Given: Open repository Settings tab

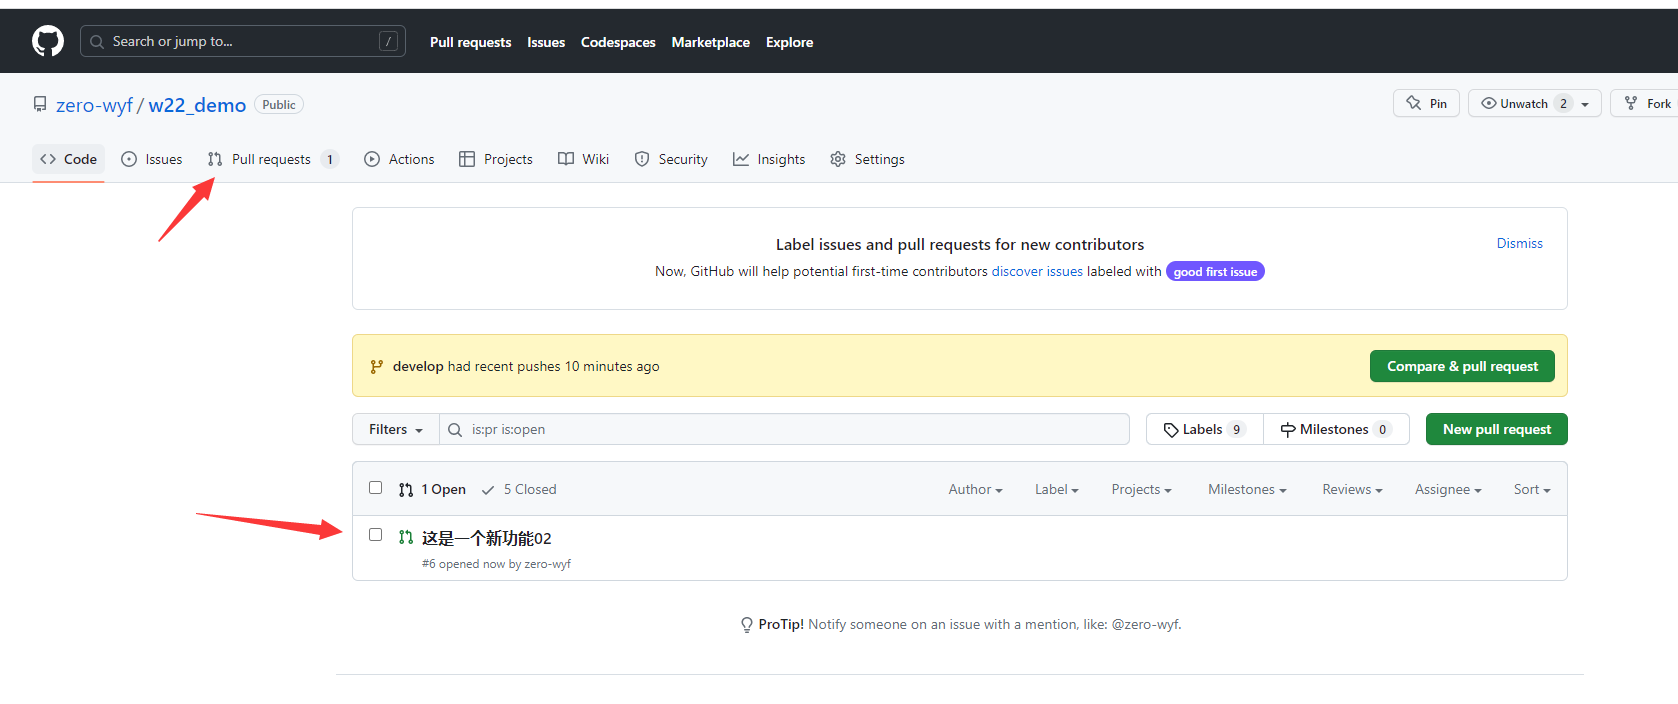Looking at the screenshot, I should (x=867, y=159).
